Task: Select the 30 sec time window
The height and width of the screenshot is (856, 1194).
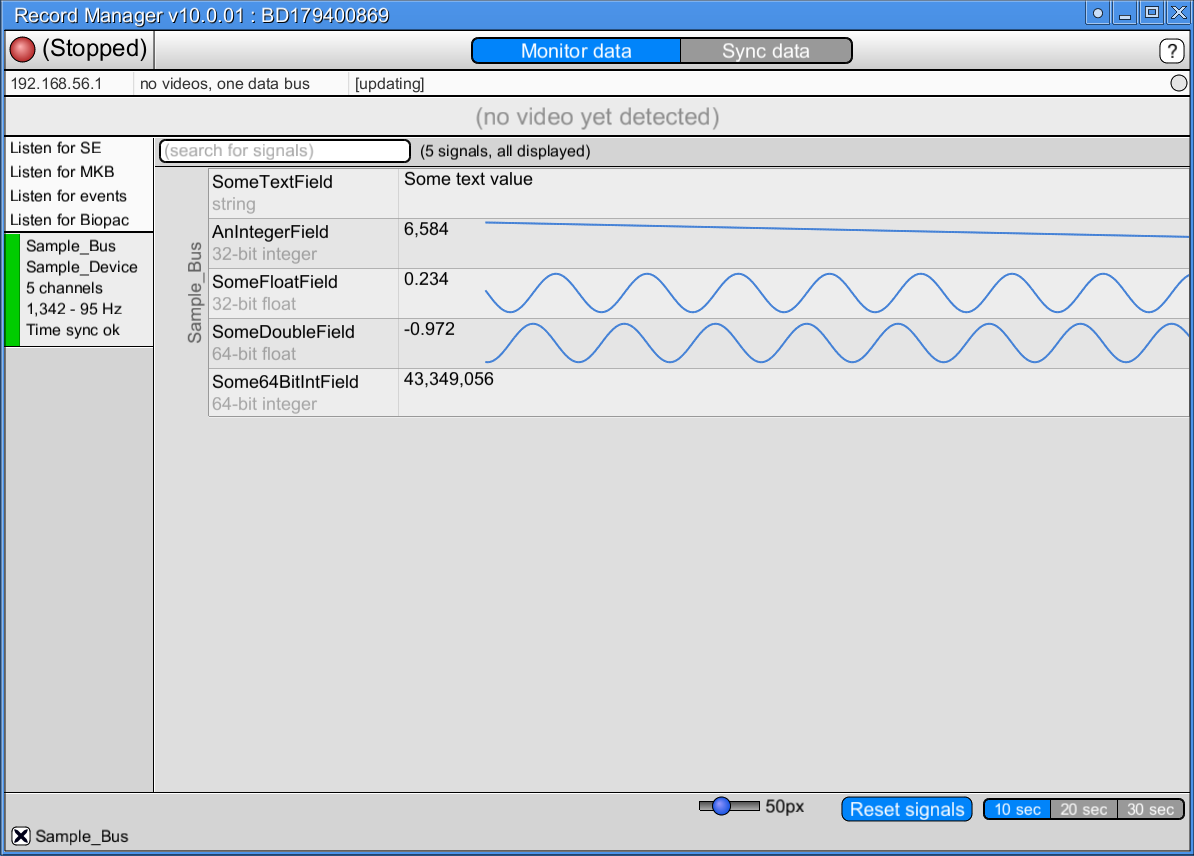Action: (x=1151, y=809)
